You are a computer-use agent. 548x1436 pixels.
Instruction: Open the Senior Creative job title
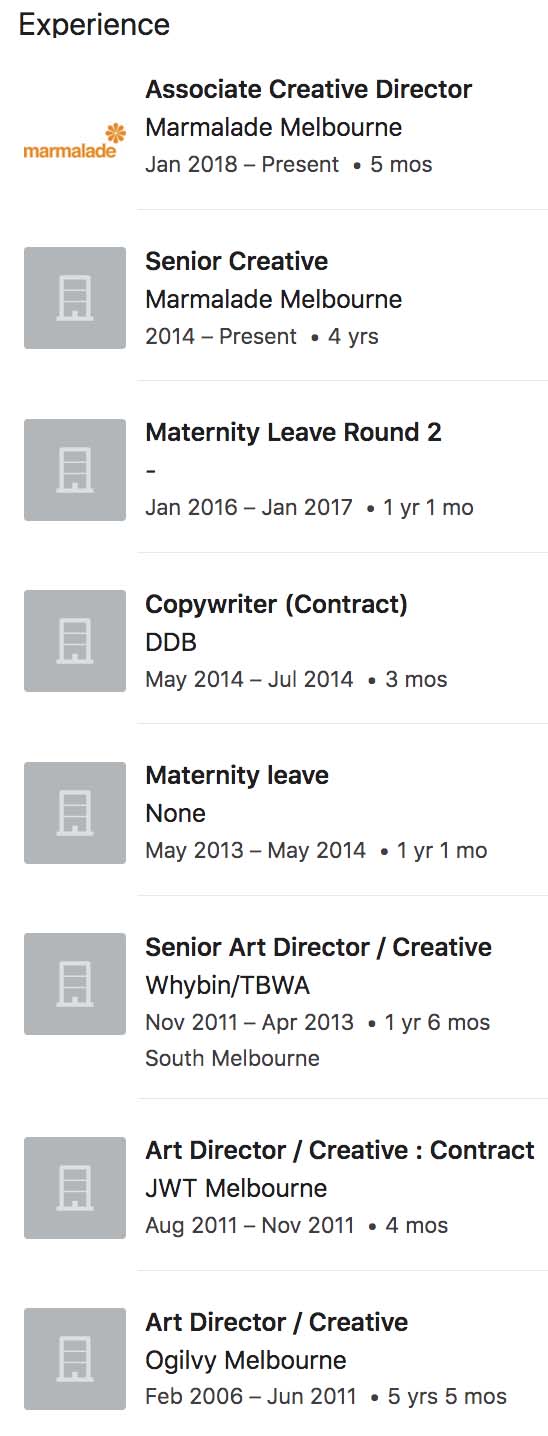click(237, 261)
